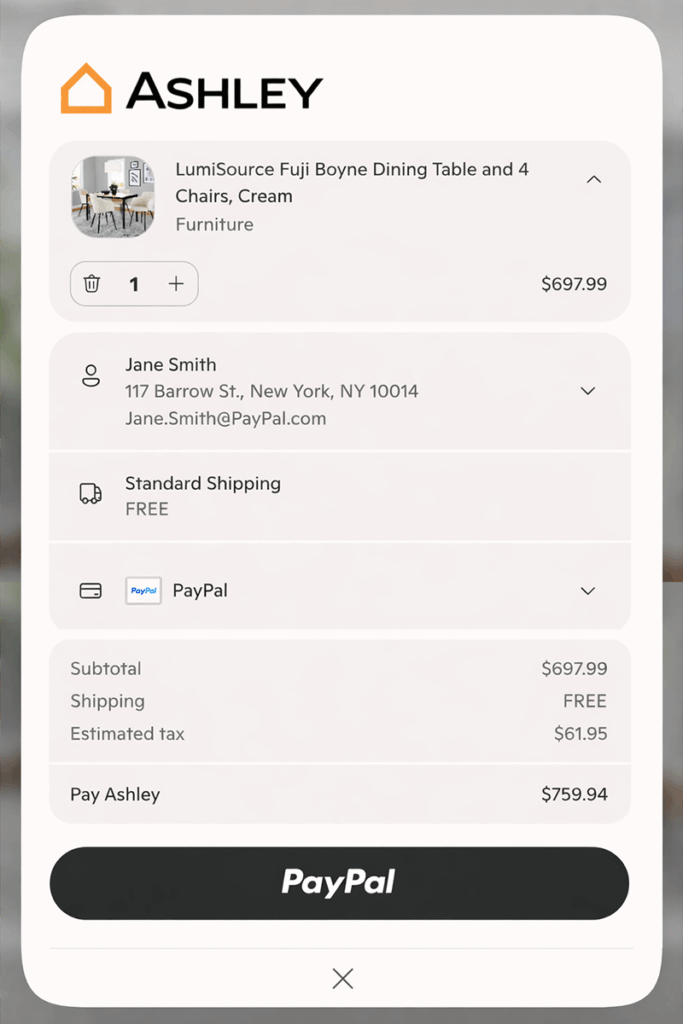Screen dimensions: 683x1024
Task: Collapse the dining table product details
Action: click(594, 179)
